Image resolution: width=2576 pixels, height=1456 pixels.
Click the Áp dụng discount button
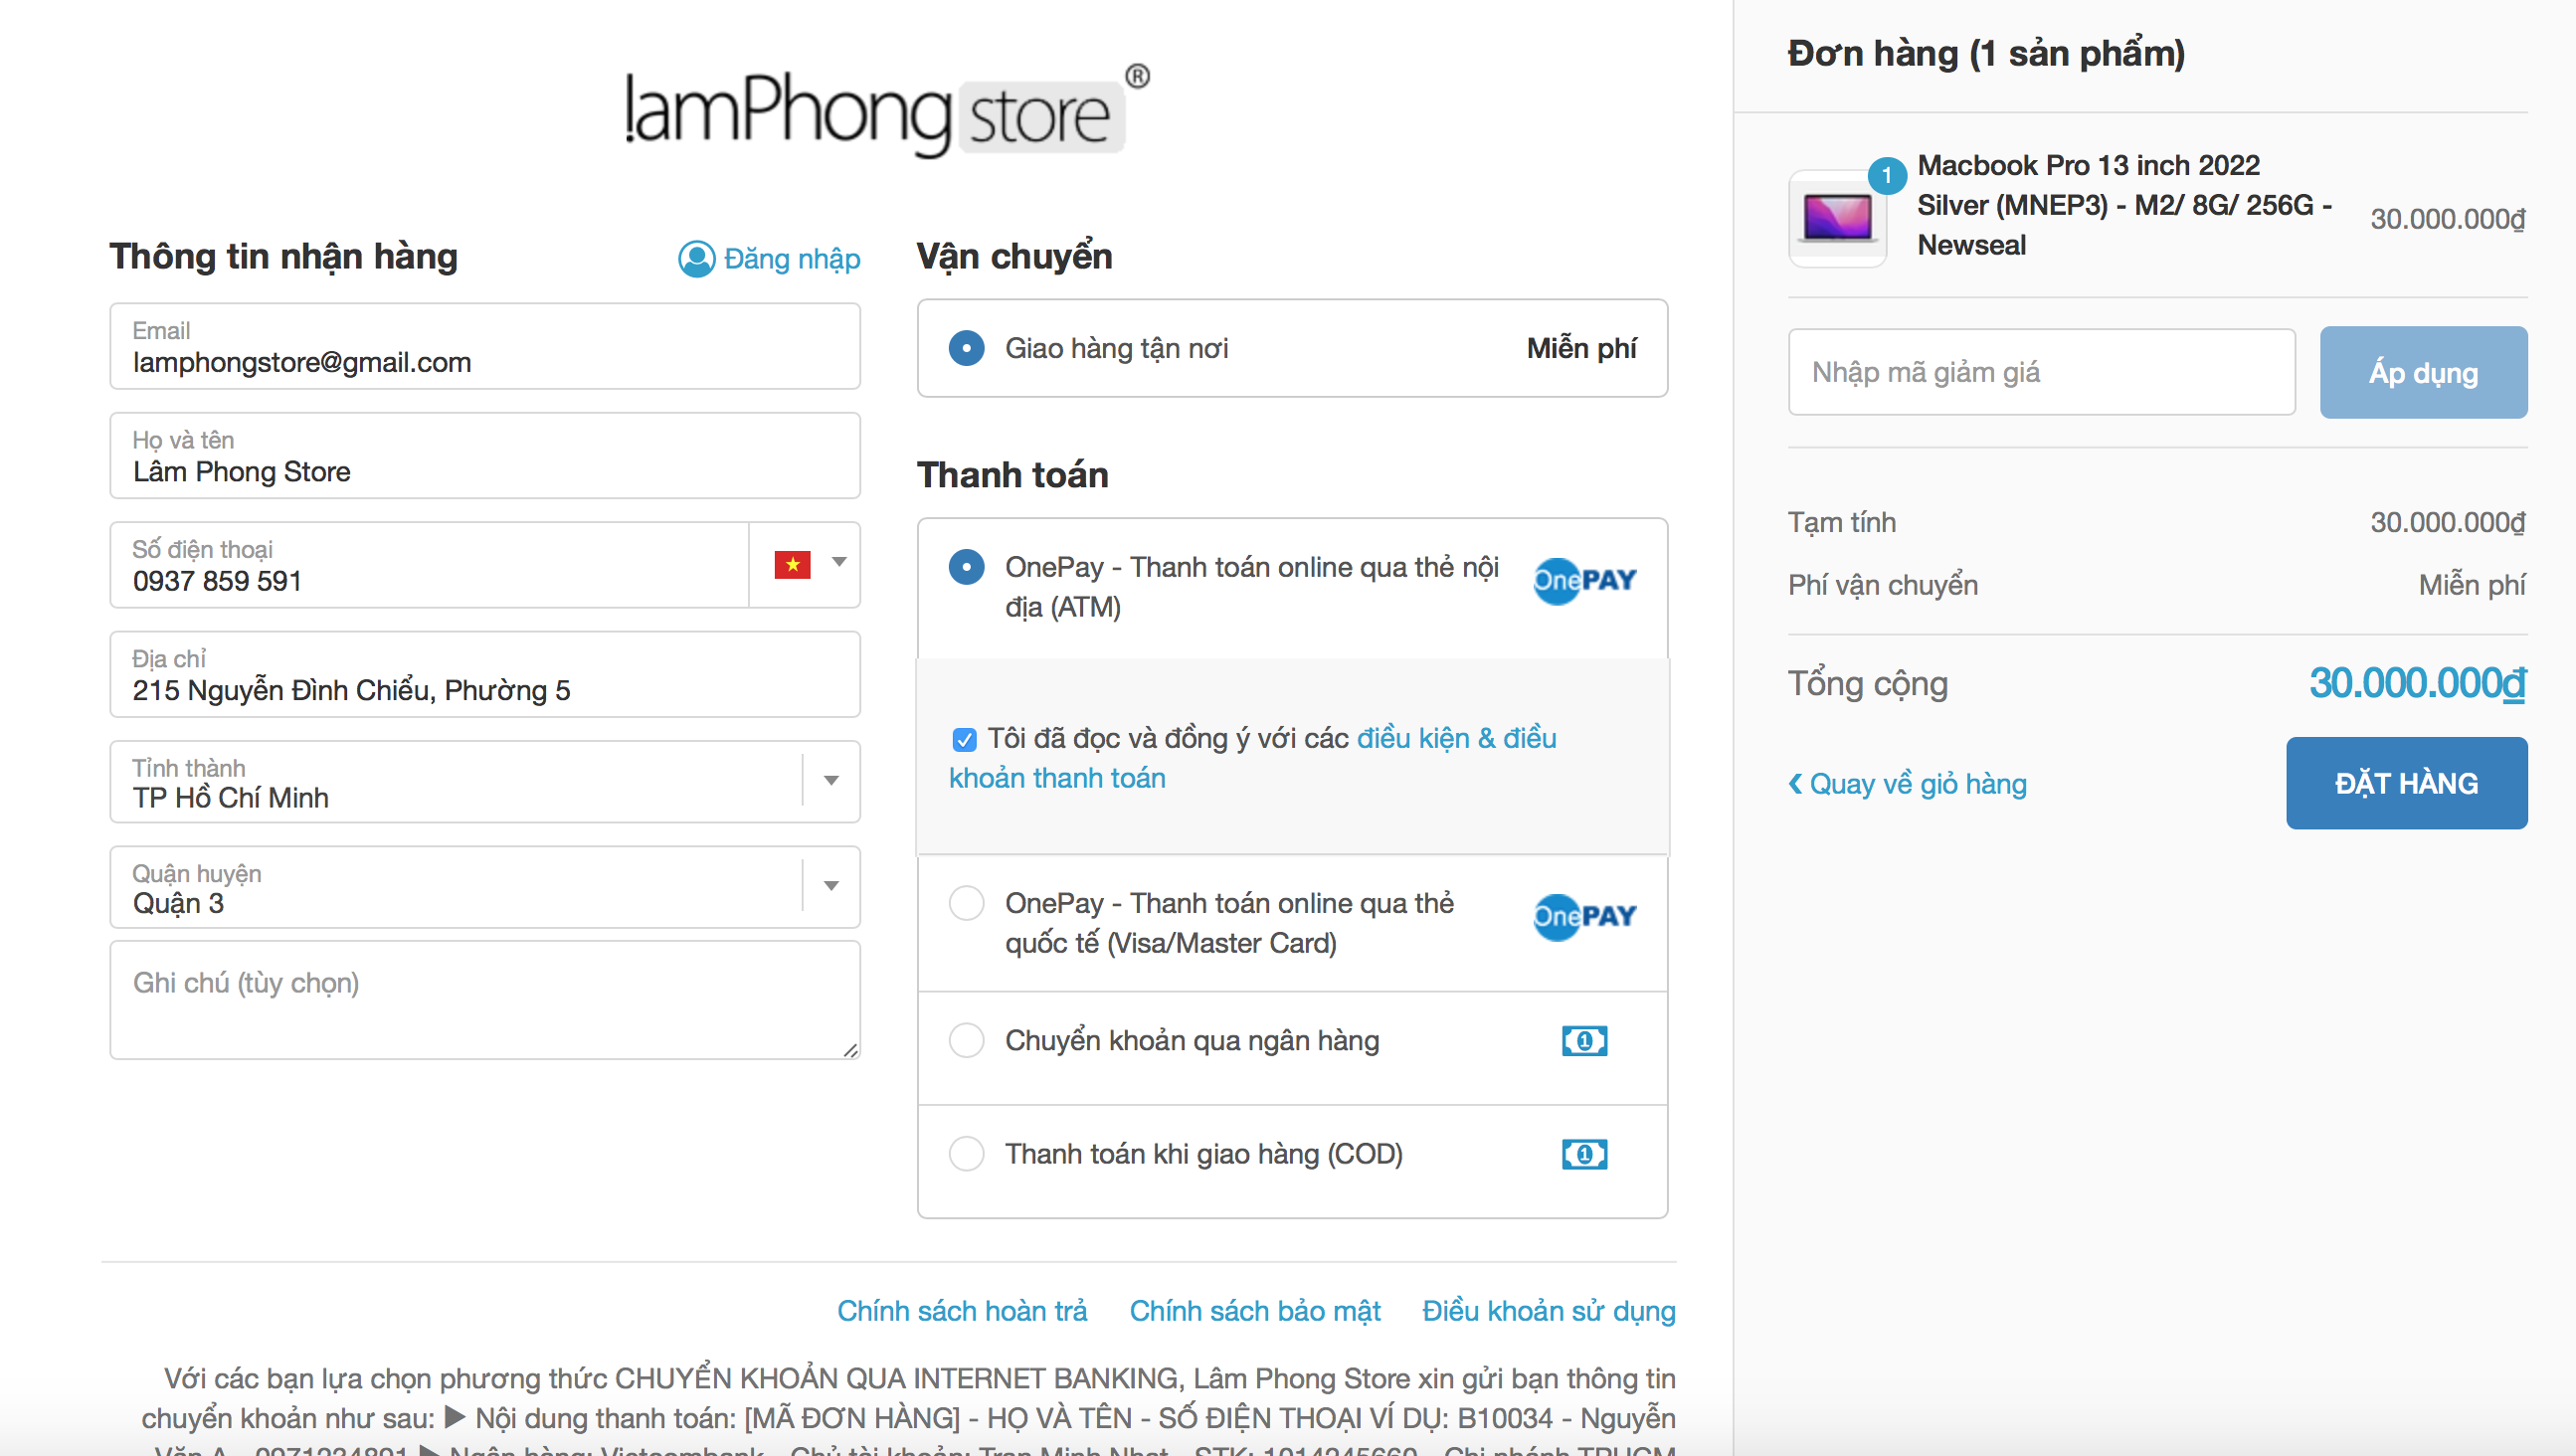[x=2422, y=373]
